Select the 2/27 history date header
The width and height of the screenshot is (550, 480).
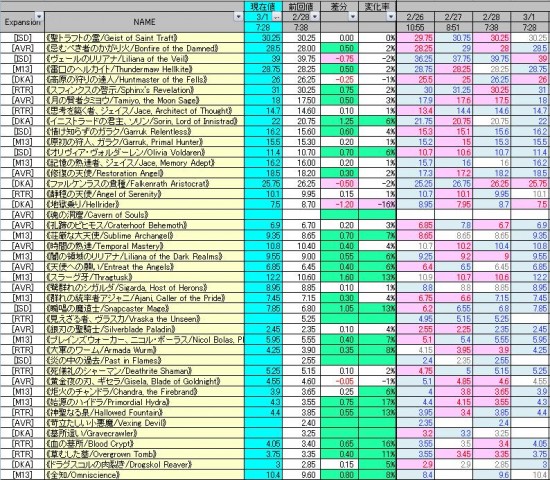point(453,17)
